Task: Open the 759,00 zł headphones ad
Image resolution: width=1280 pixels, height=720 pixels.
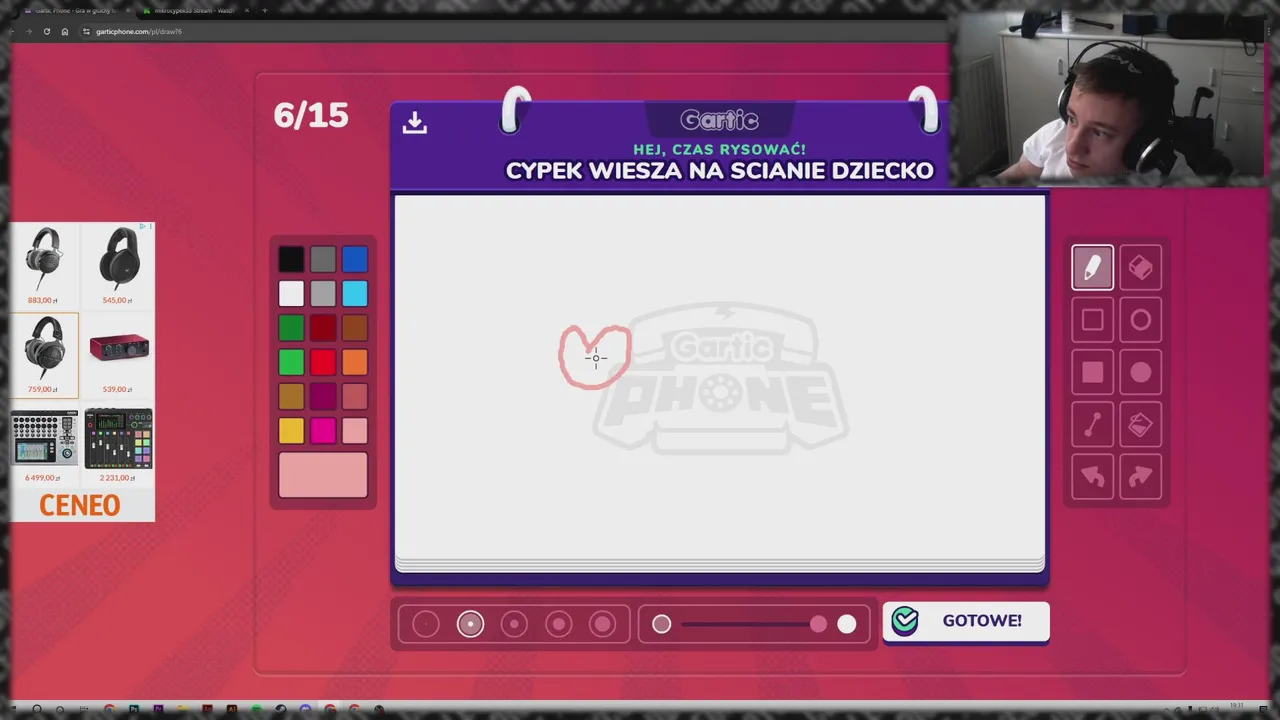Action: click(x=44, y=355)
